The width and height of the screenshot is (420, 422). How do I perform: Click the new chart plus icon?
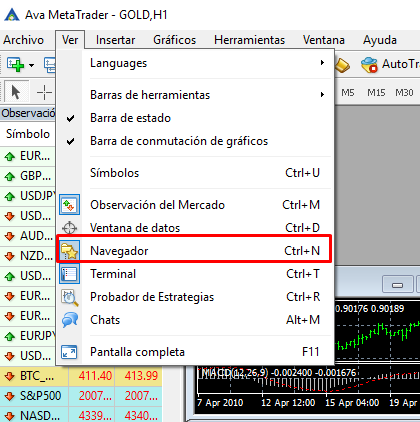click(x=15, y=64)
